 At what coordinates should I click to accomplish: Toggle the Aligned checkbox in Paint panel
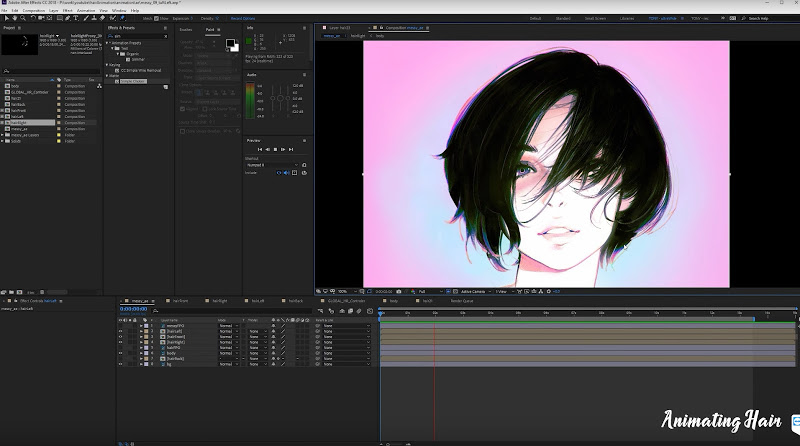click(x=183, y=109)
